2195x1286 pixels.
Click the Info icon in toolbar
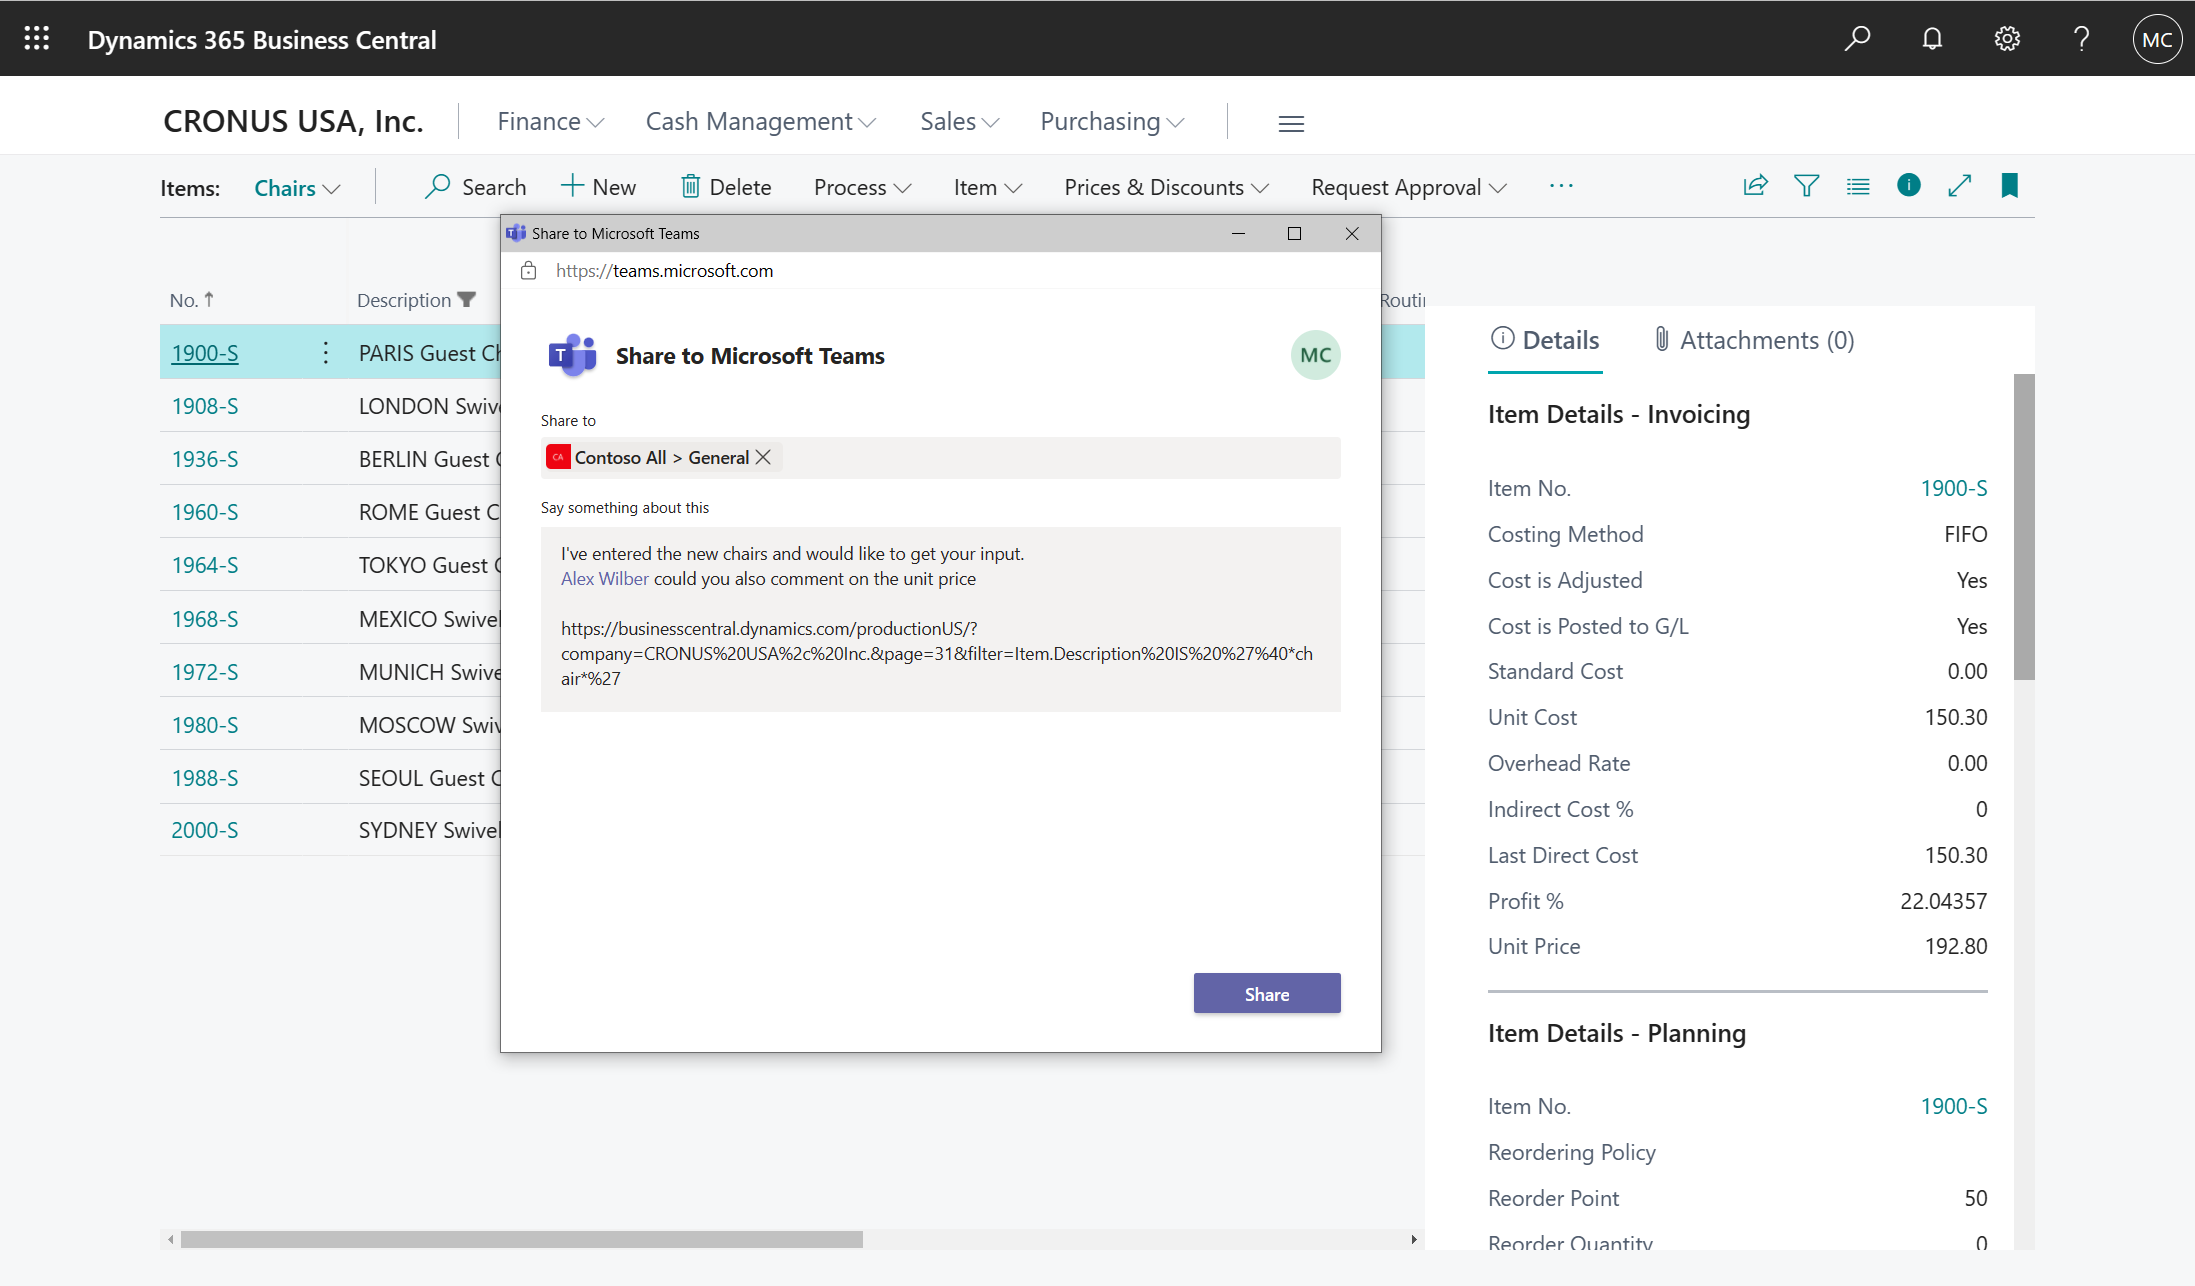coord(1907,185)
